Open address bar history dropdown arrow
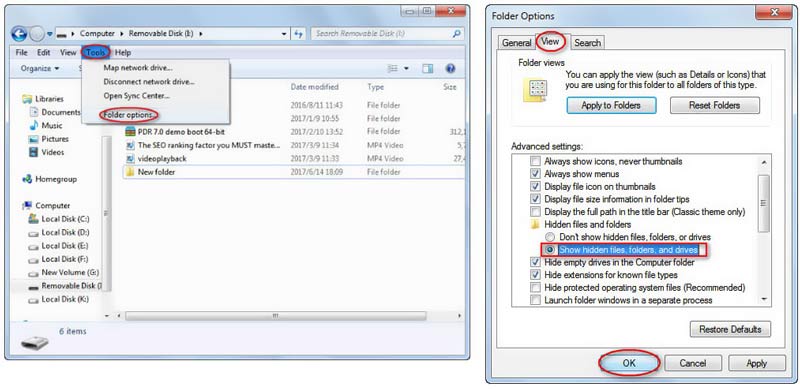This screenshot has height=389, width=800. (x=284, y=34)
